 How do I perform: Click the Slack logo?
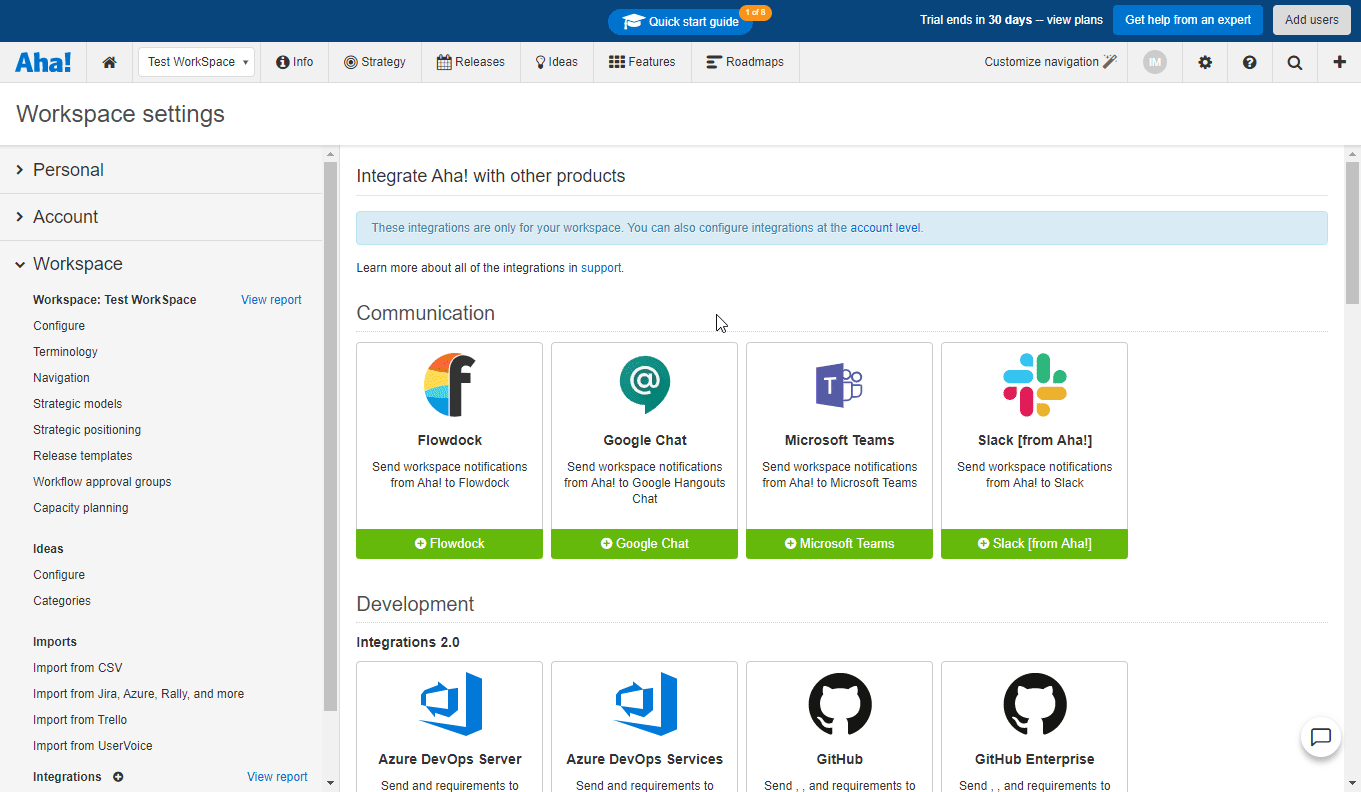[x=1035, y=385]
